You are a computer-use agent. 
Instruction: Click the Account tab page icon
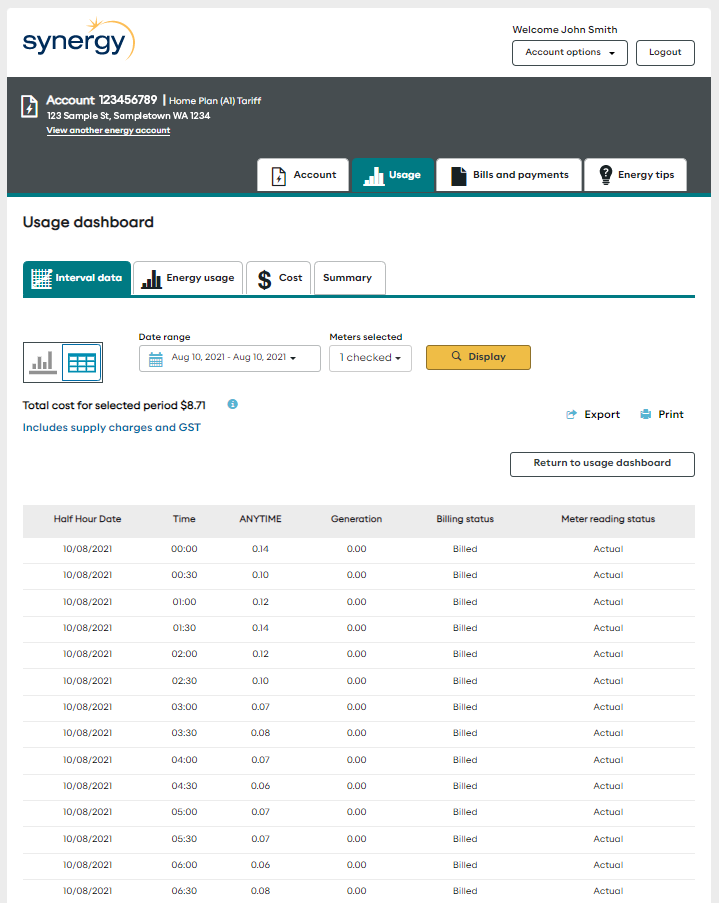[279, 176]
